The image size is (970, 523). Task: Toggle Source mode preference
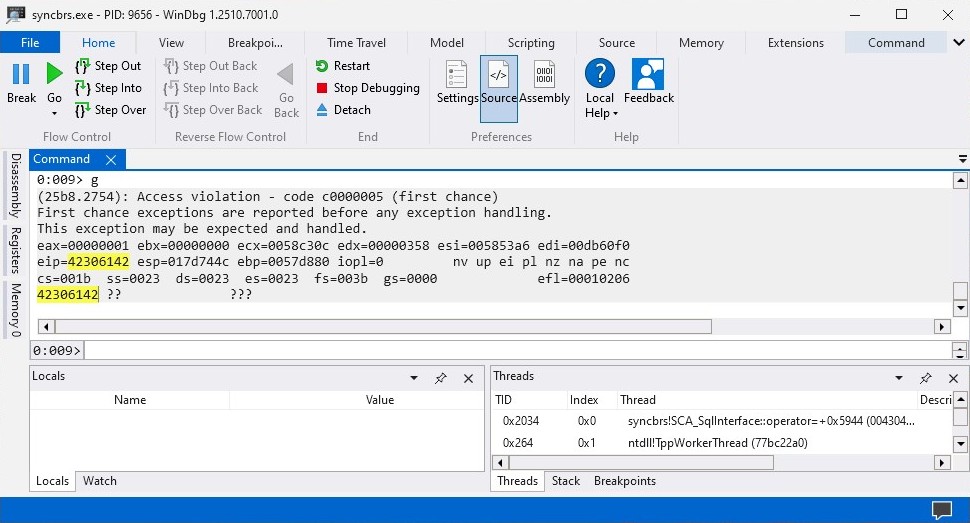[x=498, y=82]
